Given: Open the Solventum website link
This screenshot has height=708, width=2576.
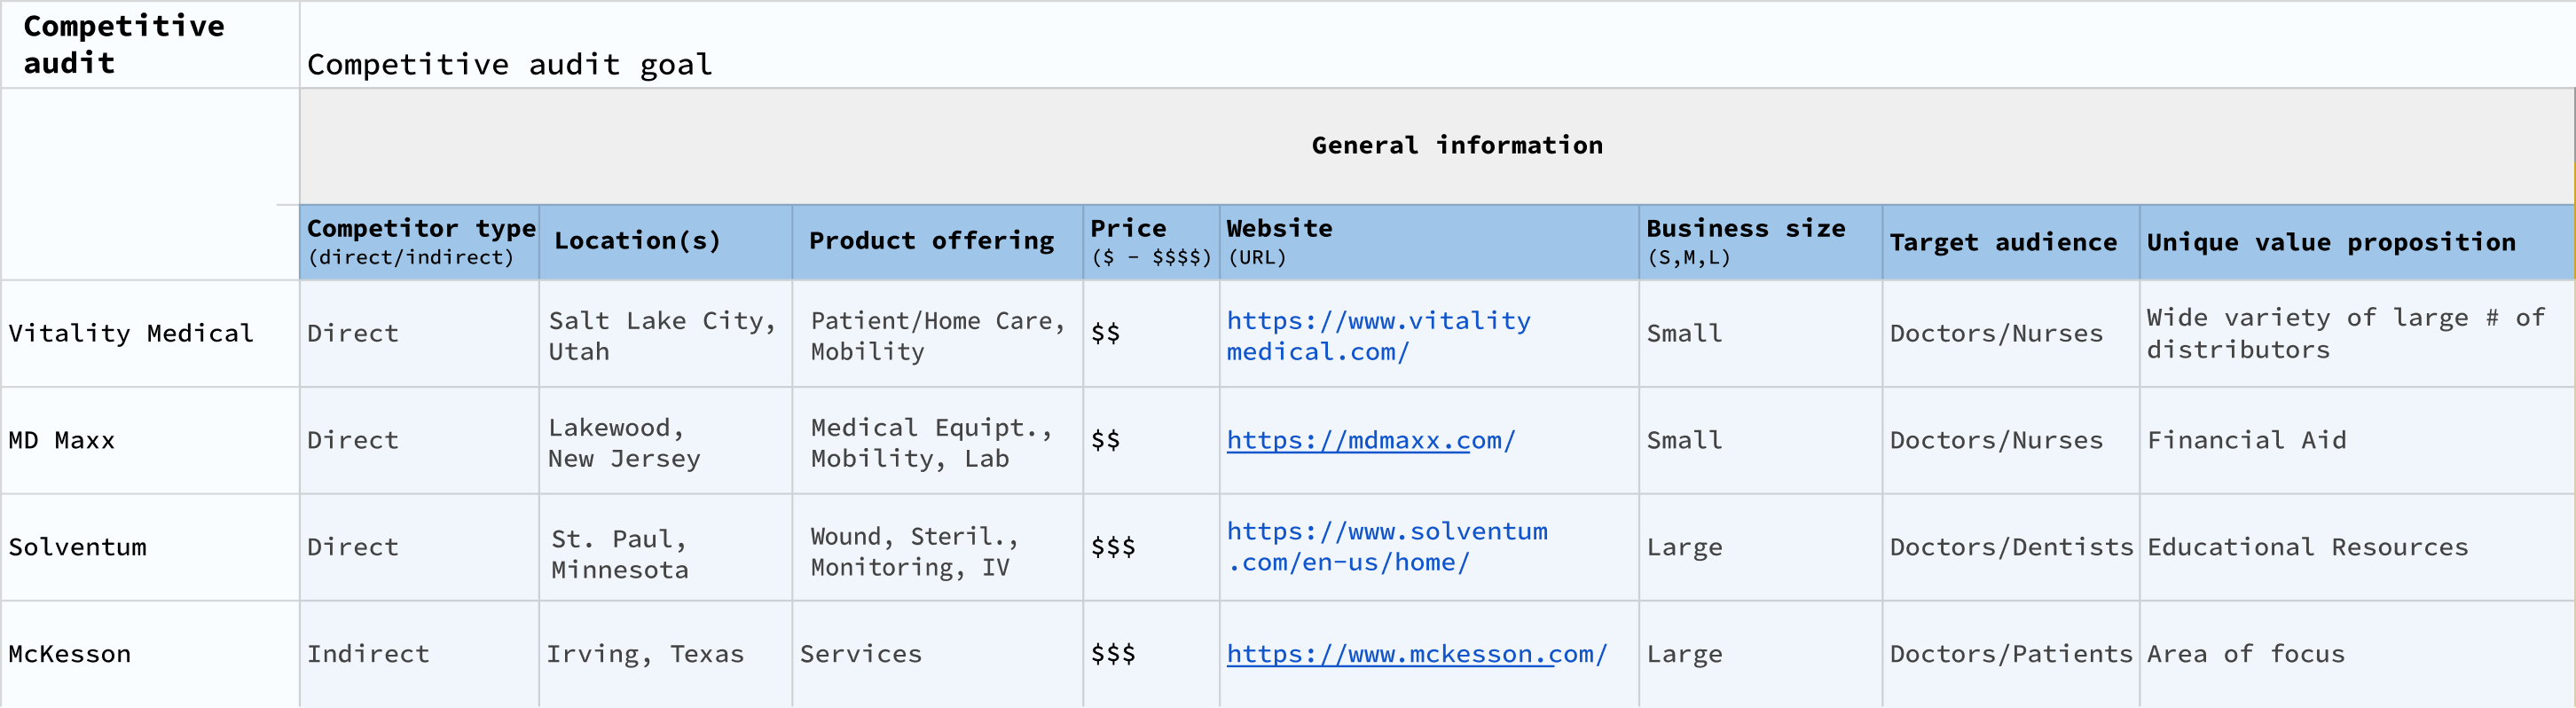Looking at the screenshot, I should (x=1386, y=546).
